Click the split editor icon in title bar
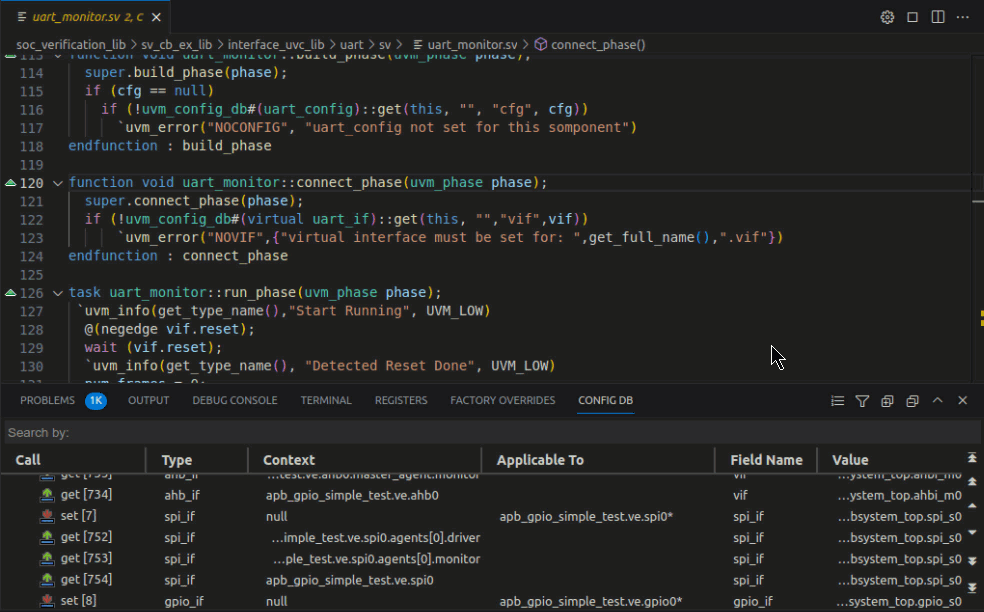Image resolution: width=984 pixels, height=612 pixels. (x=937, y=17)
